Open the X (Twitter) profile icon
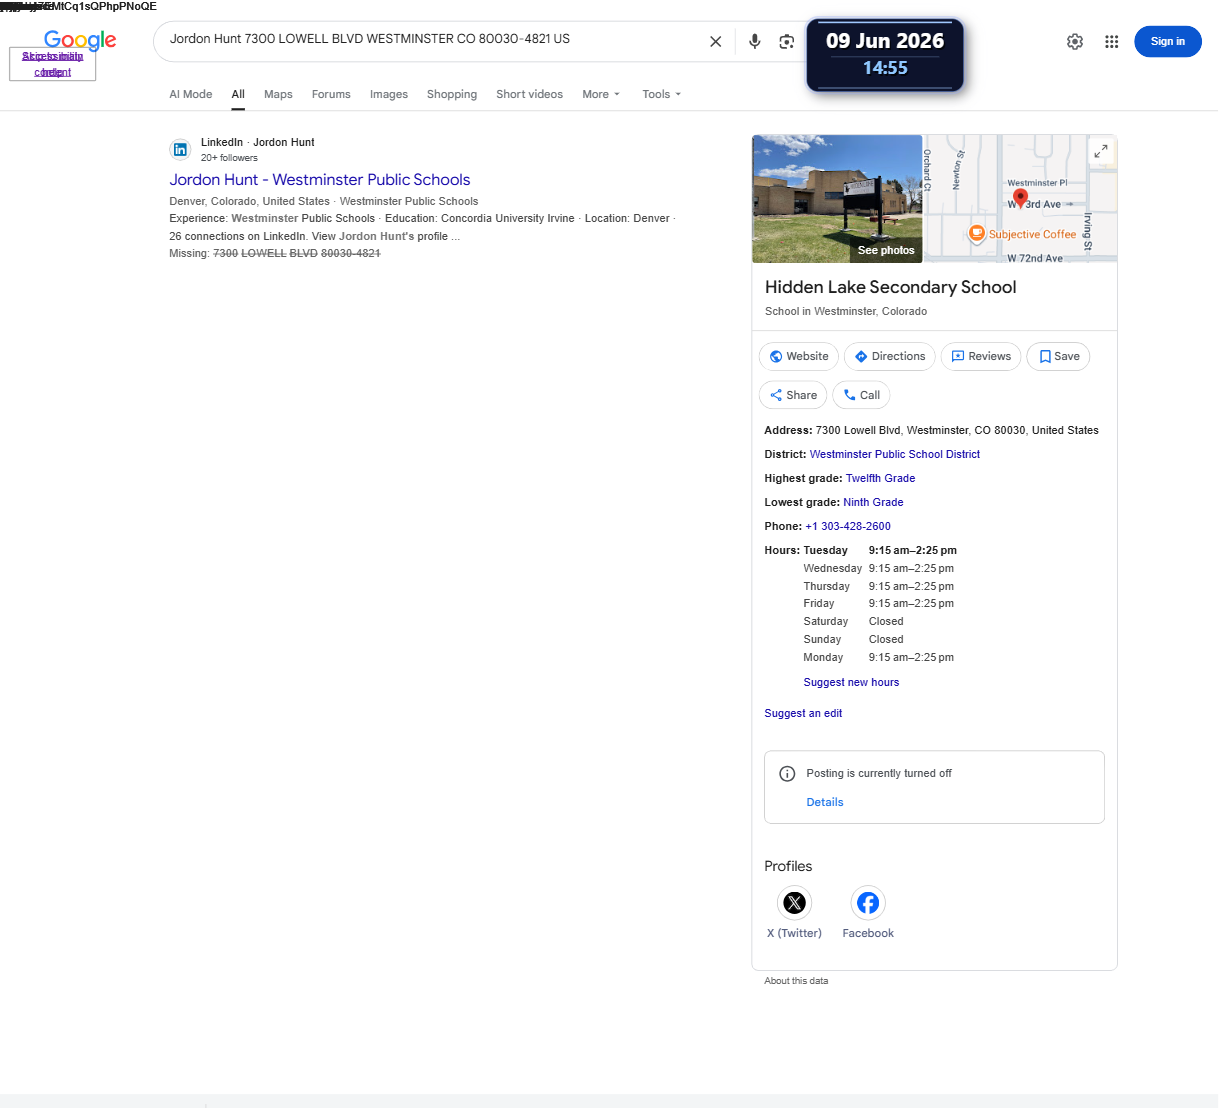Viewport: 1228px width, 1108px height. pos(794,903)
